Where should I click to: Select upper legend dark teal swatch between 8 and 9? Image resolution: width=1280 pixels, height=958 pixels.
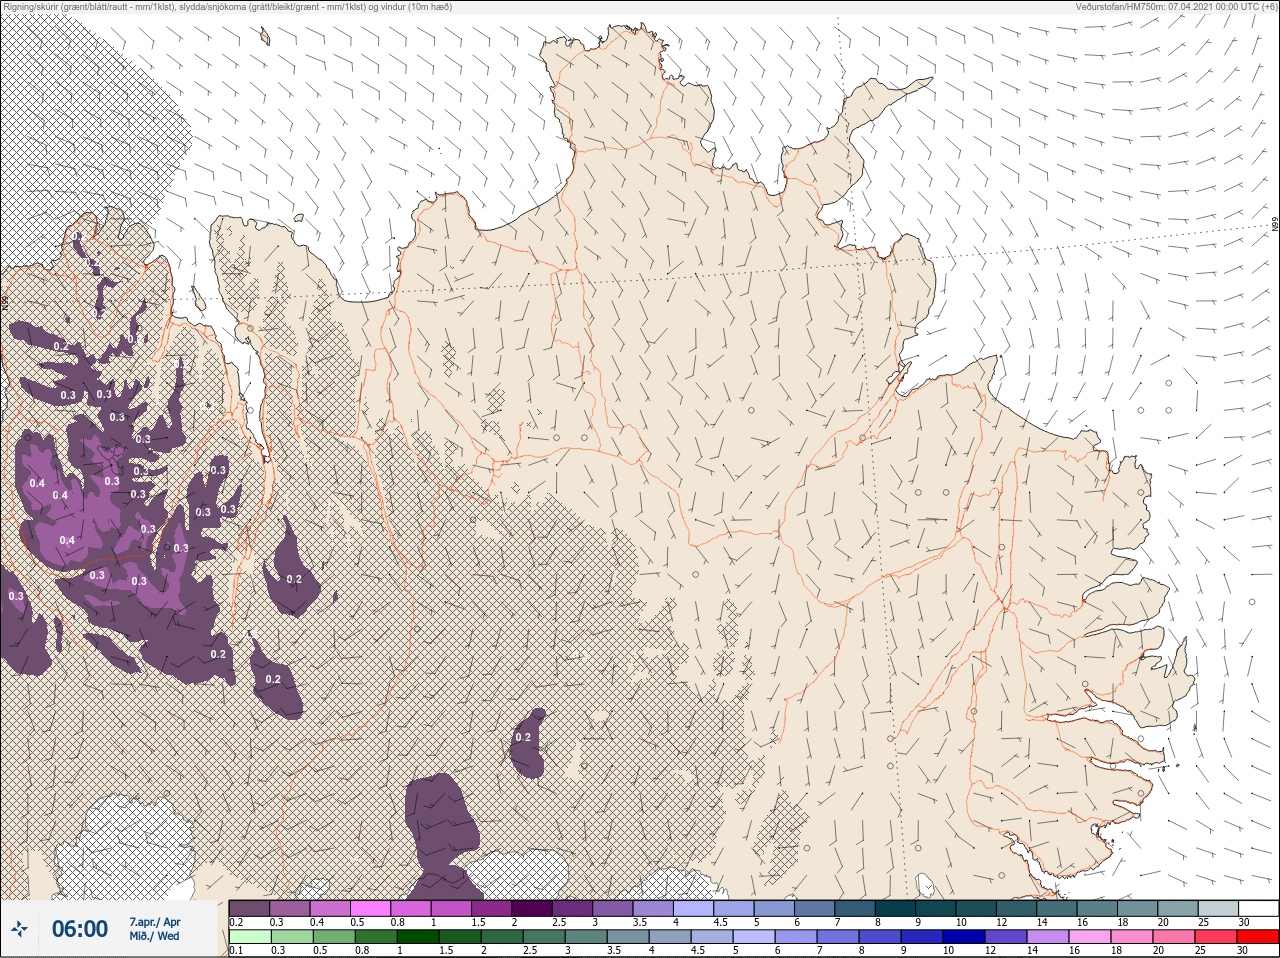tap(897, 908)
